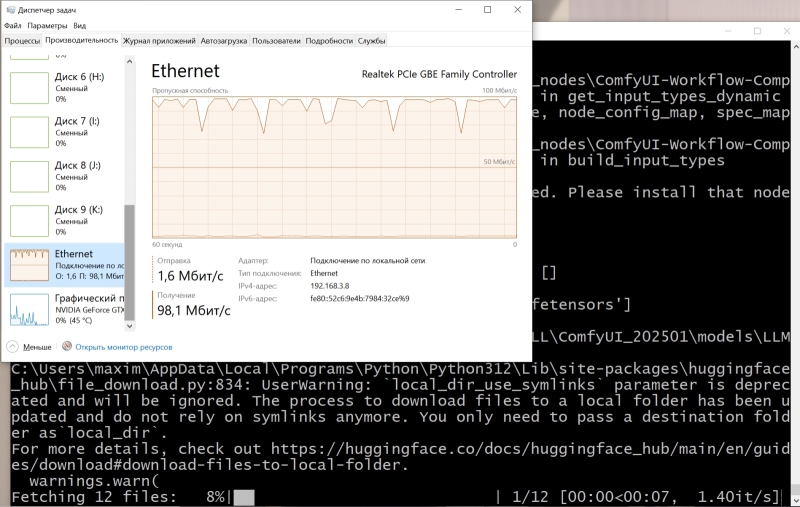This screenshot has width=800, height=507.
Task: Switch to the Автозагрузка tab
Action: pyautogui.click(x=222, y=41)
